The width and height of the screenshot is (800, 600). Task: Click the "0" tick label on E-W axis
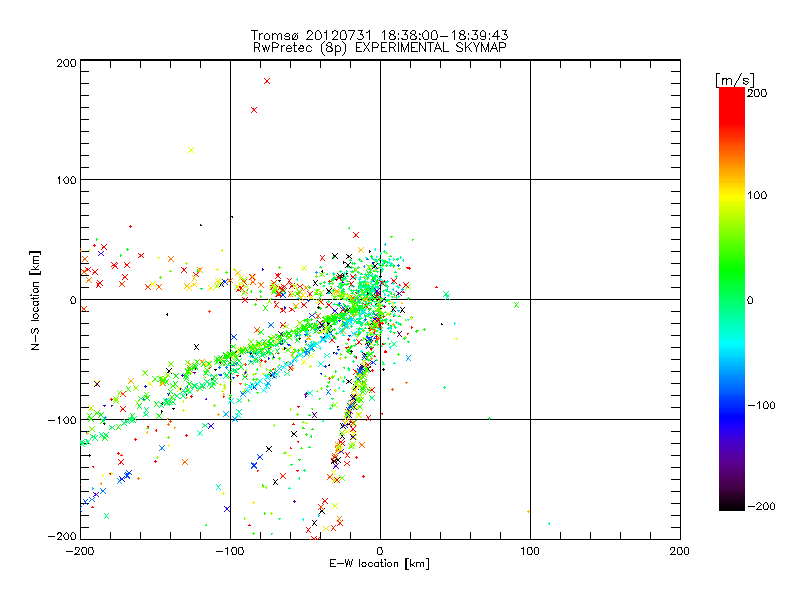[380, 551]
